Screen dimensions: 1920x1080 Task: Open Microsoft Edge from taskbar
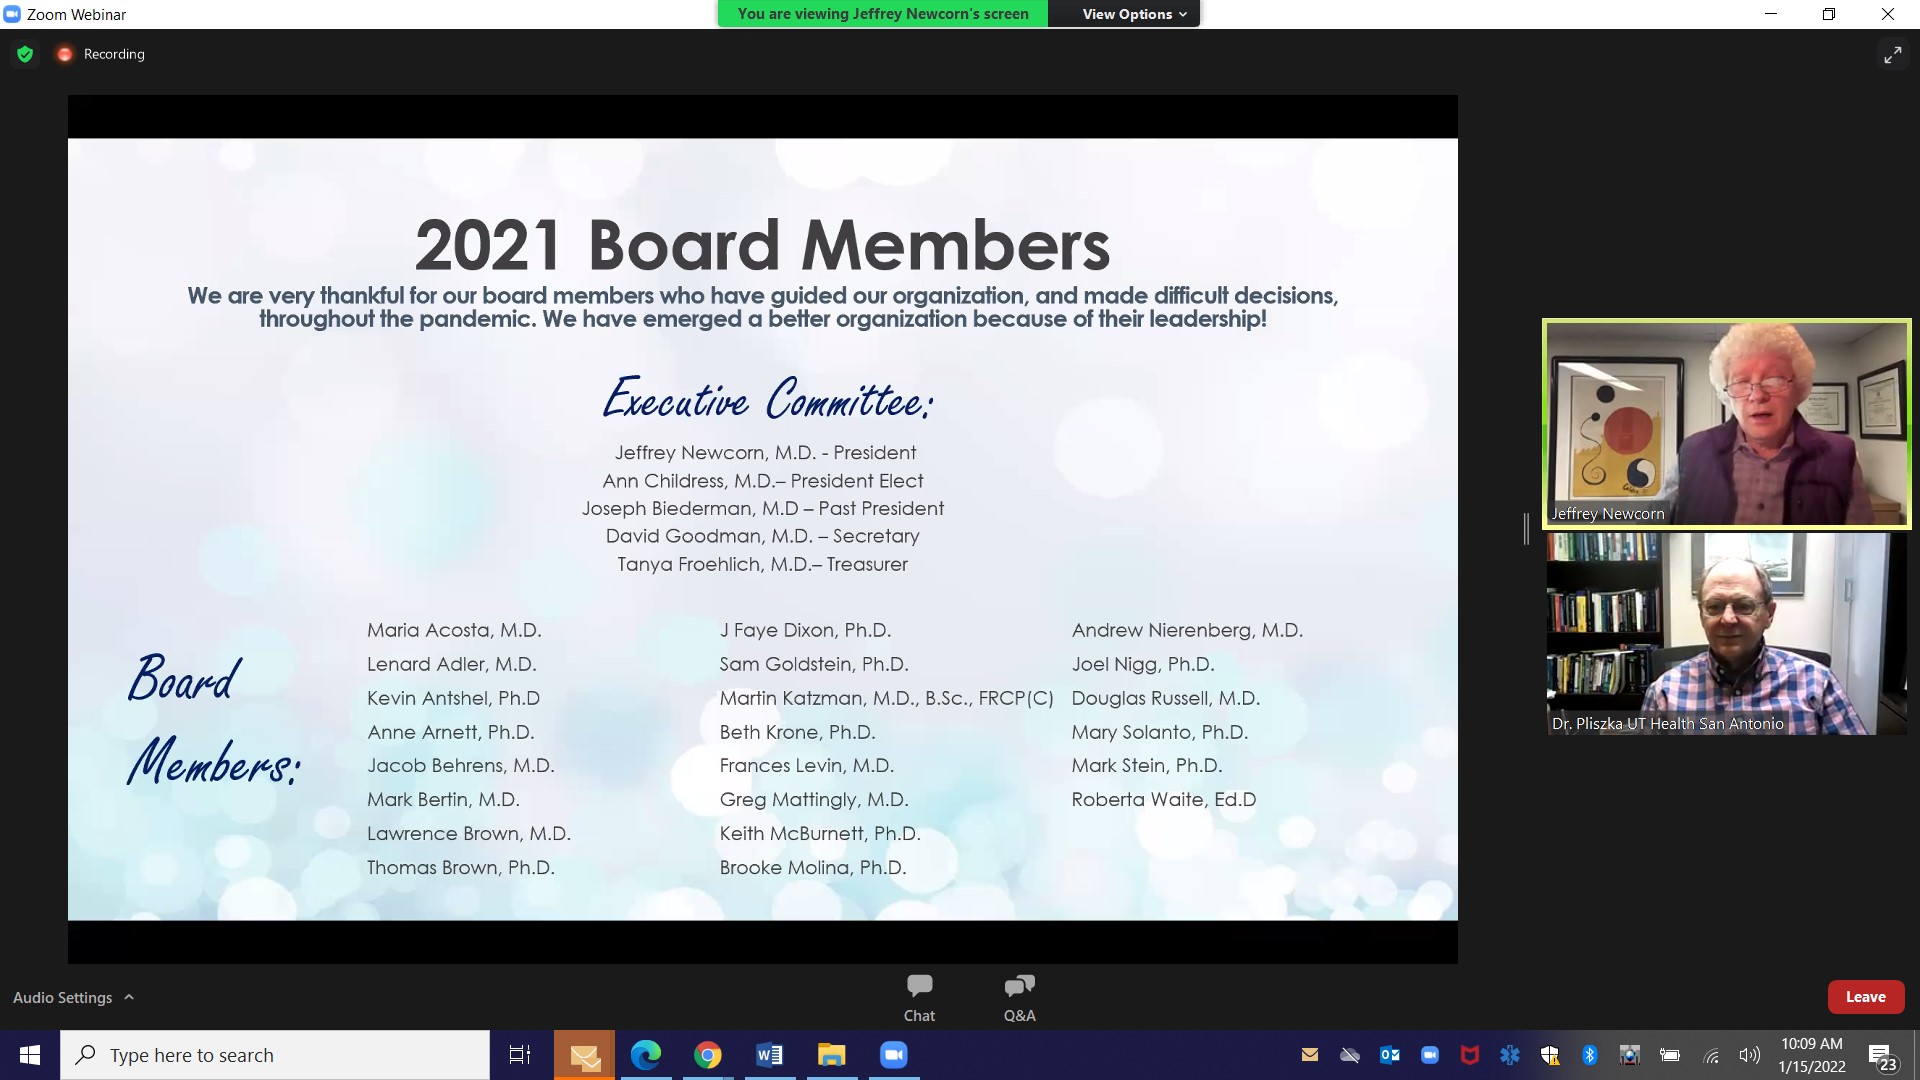tap(646, 1055)
